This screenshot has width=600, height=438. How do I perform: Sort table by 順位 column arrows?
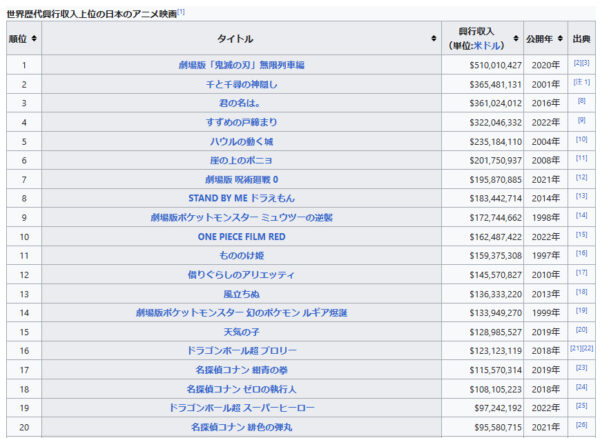click(x=34, y=38)
